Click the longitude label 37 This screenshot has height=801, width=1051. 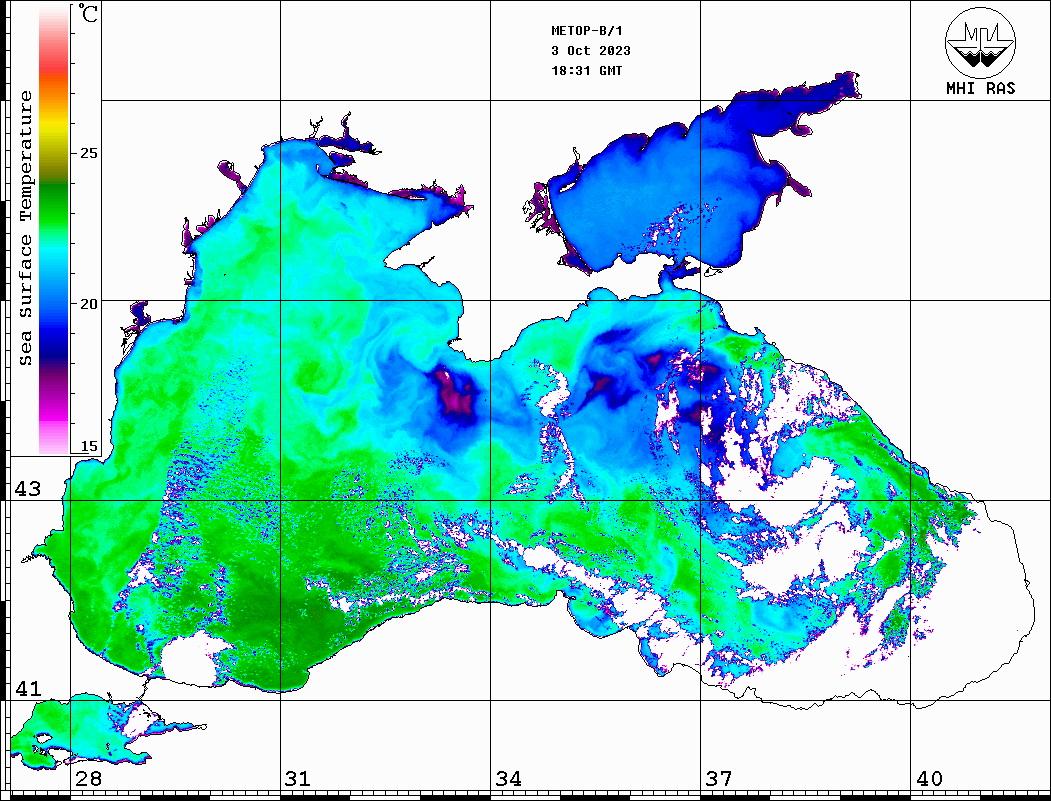point(719,779)
